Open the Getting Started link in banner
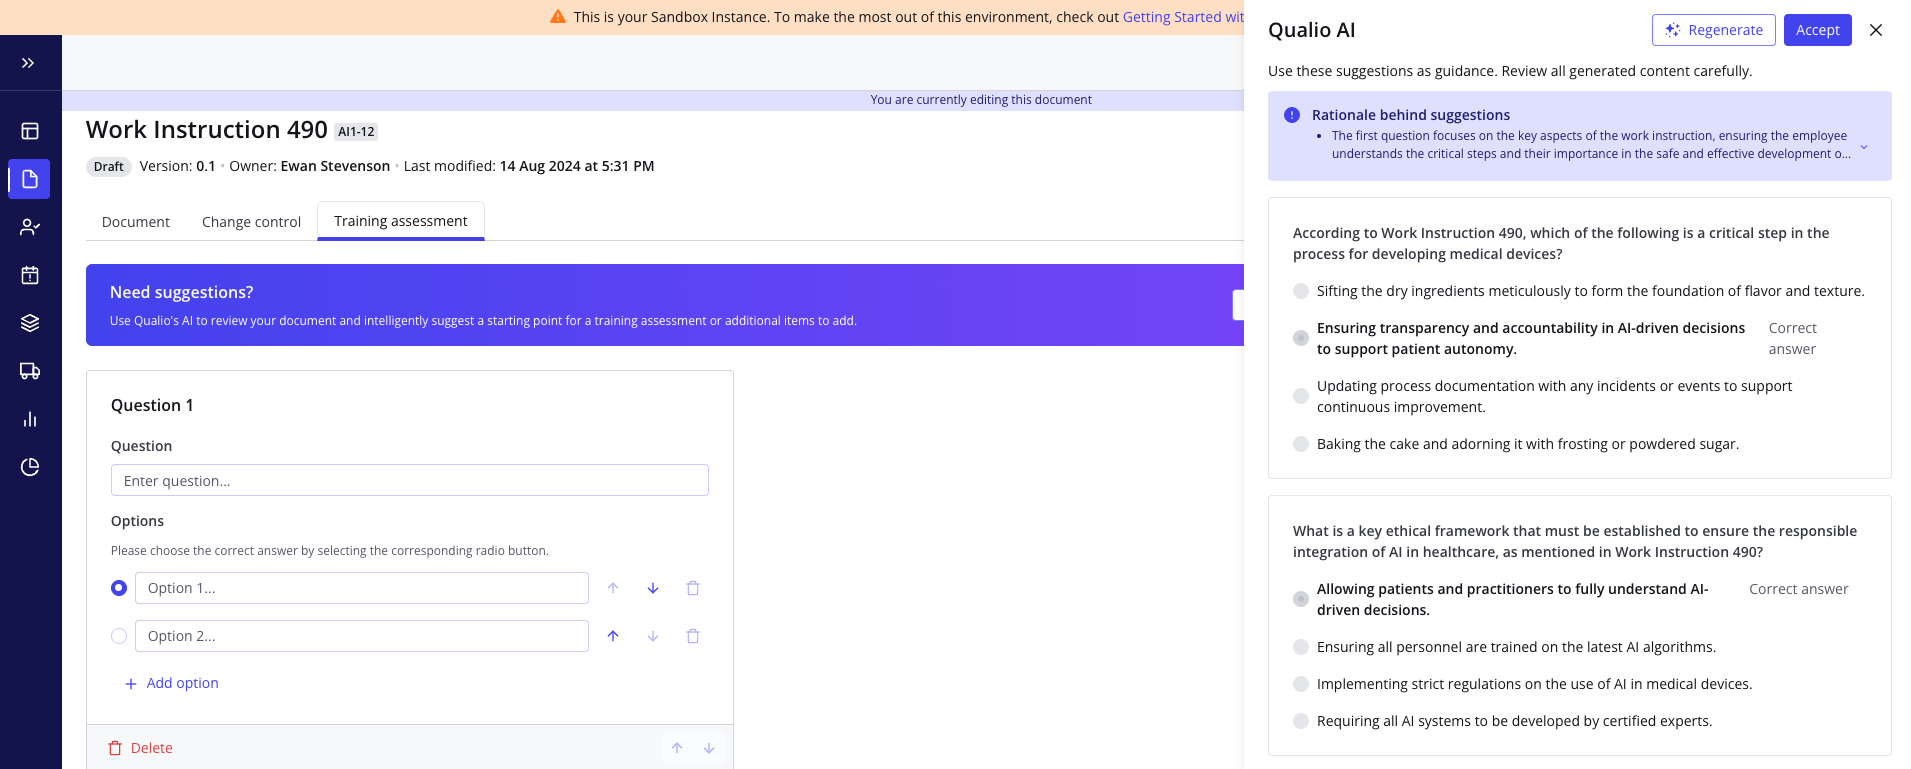 [1183, 17]
